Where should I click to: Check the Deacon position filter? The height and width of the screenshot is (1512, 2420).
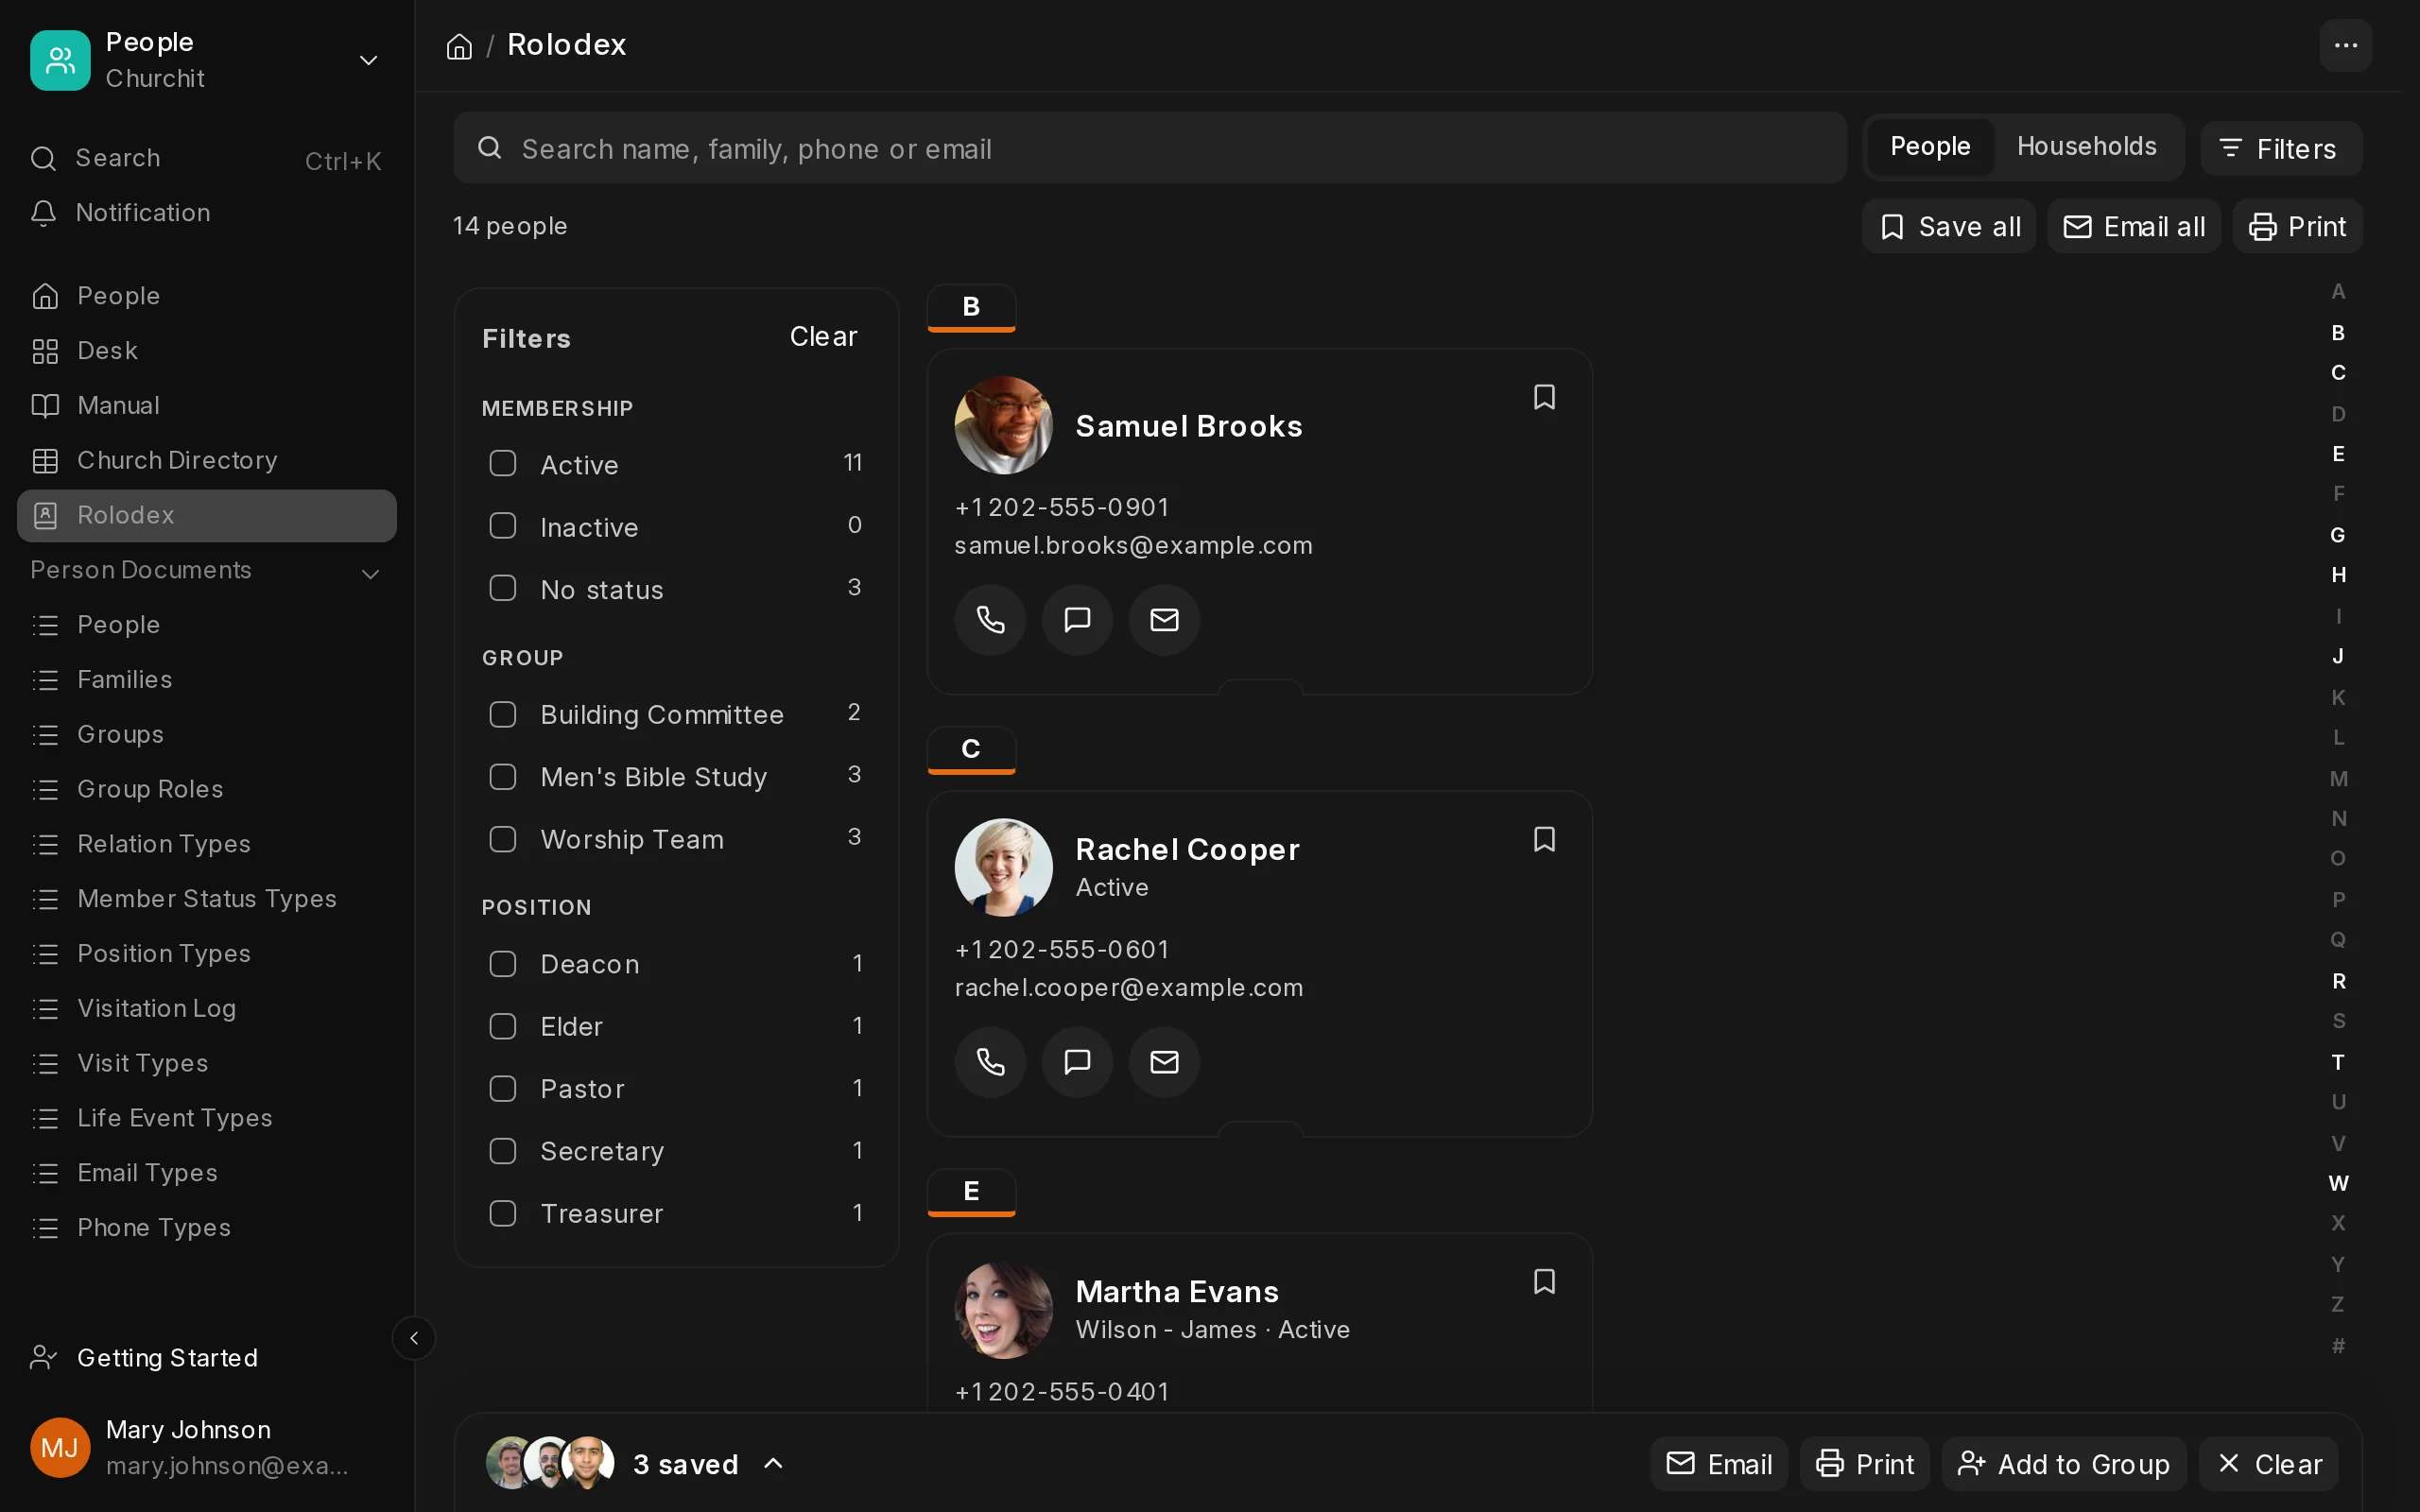[x=502, y=964]
